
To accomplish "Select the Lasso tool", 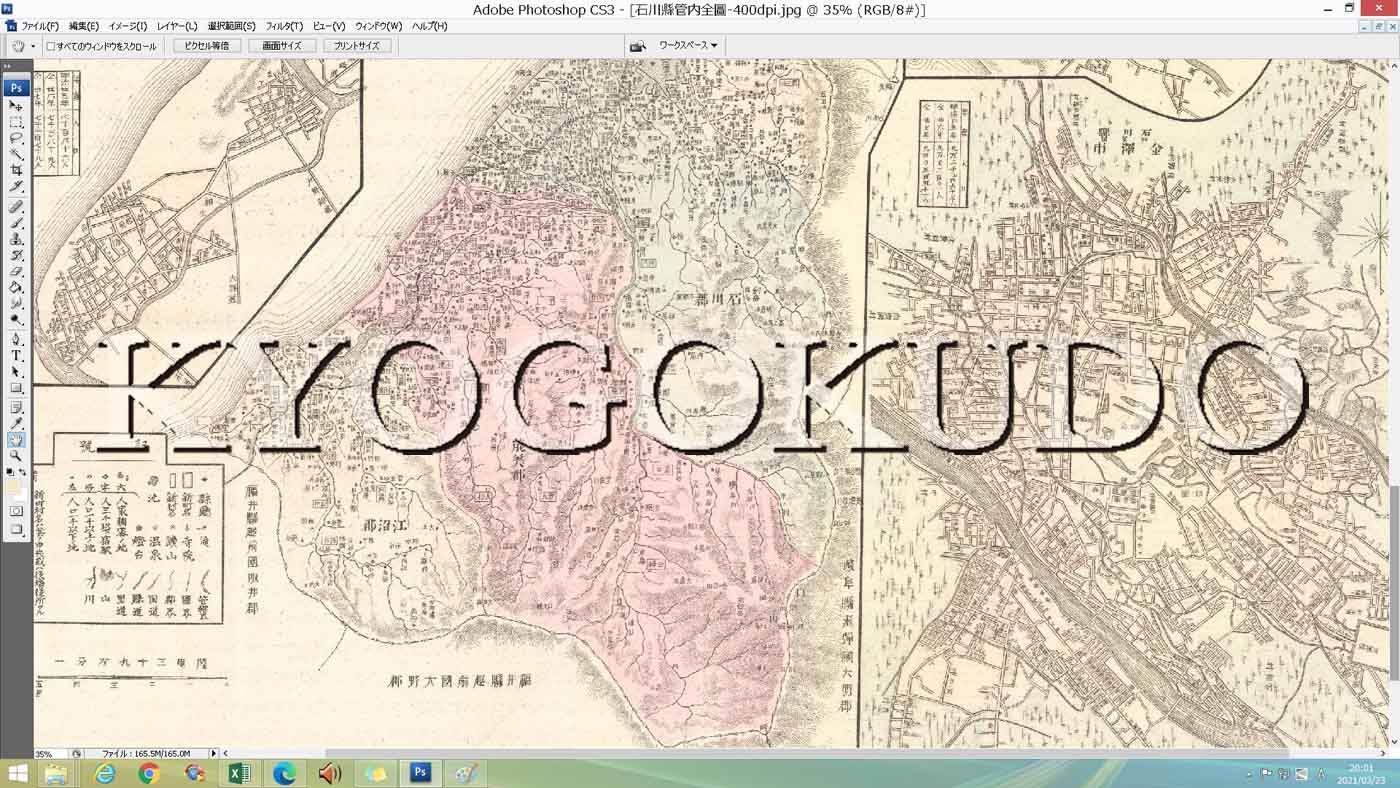I will (16, 139).
